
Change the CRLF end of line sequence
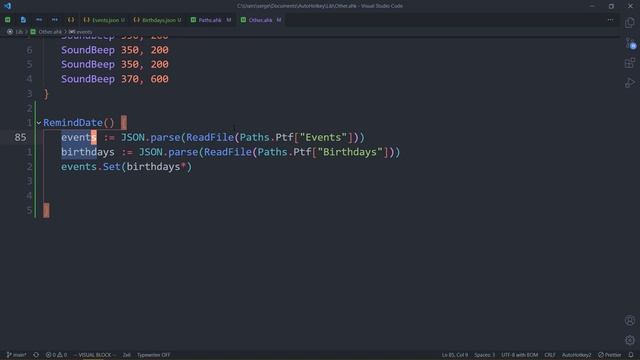549,355
